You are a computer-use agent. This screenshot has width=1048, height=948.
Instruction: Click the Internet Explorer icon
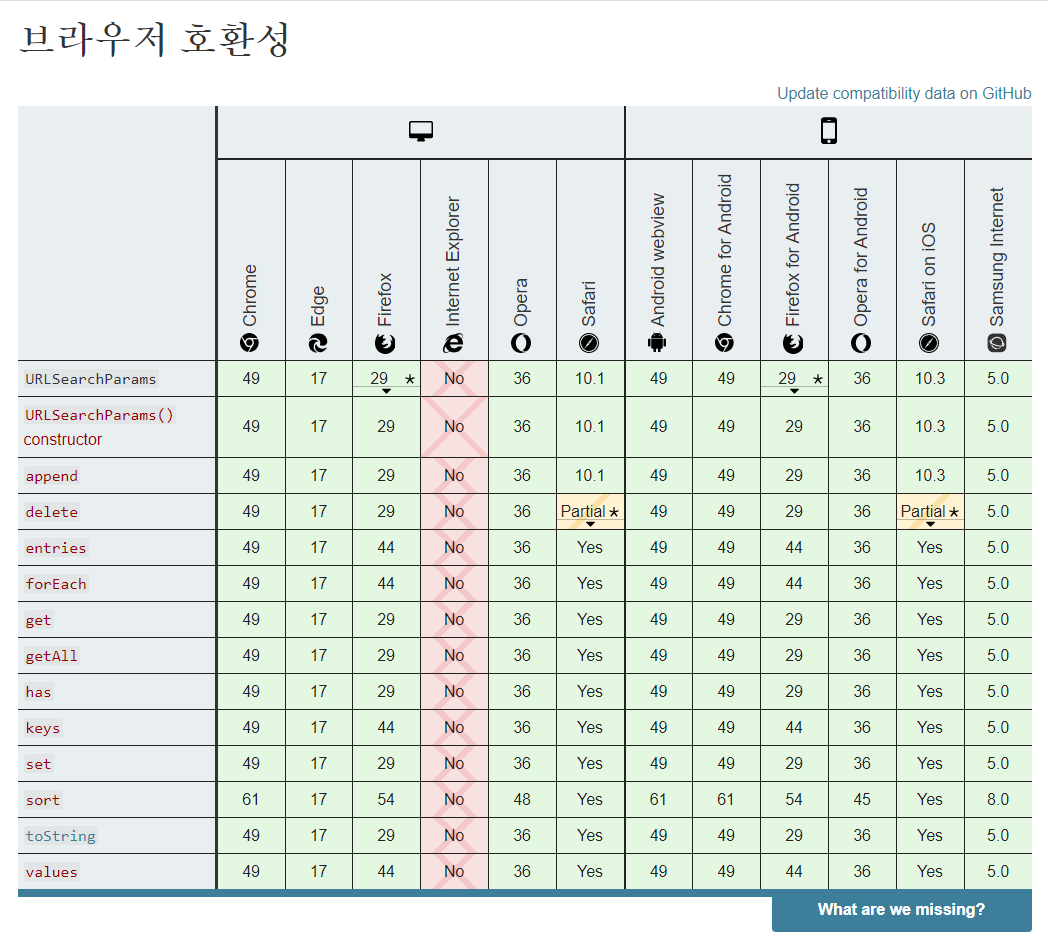click(453, 344)
